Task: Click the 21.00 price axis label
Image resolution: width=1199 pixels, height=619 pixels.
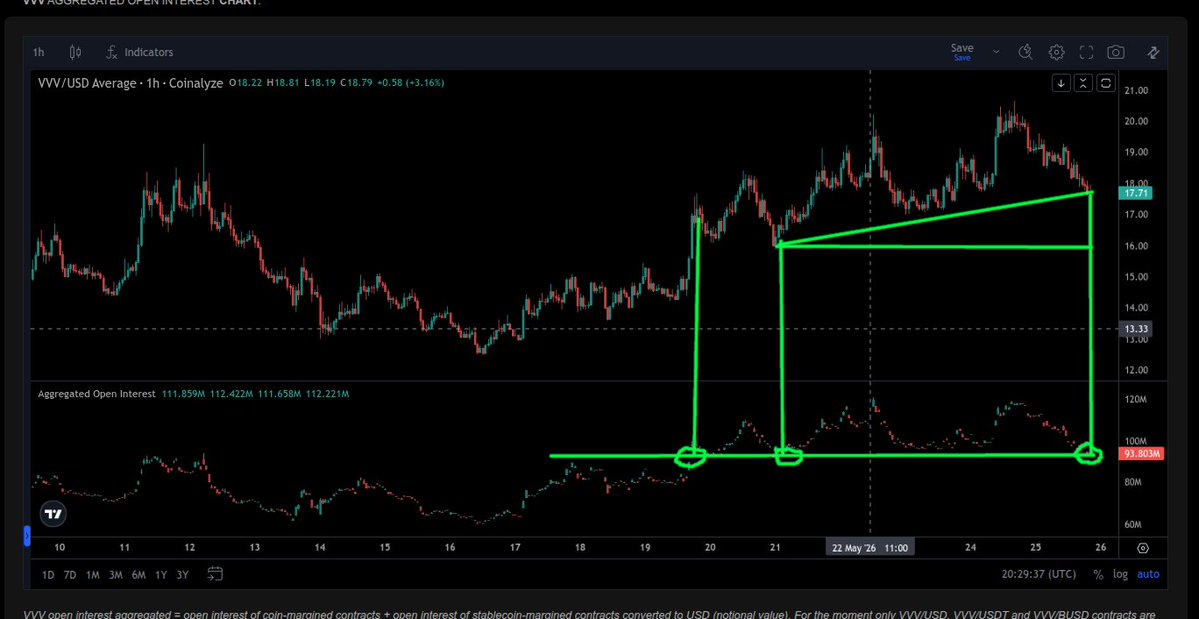Action: click(1137, 90)
